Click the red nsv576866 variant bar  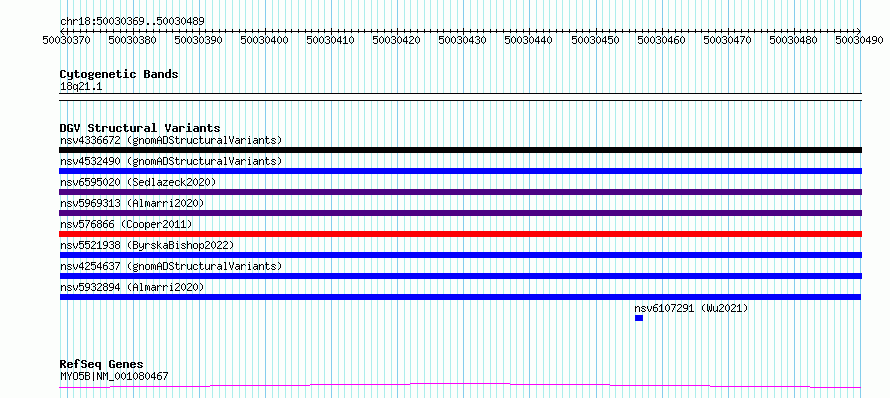460,234
